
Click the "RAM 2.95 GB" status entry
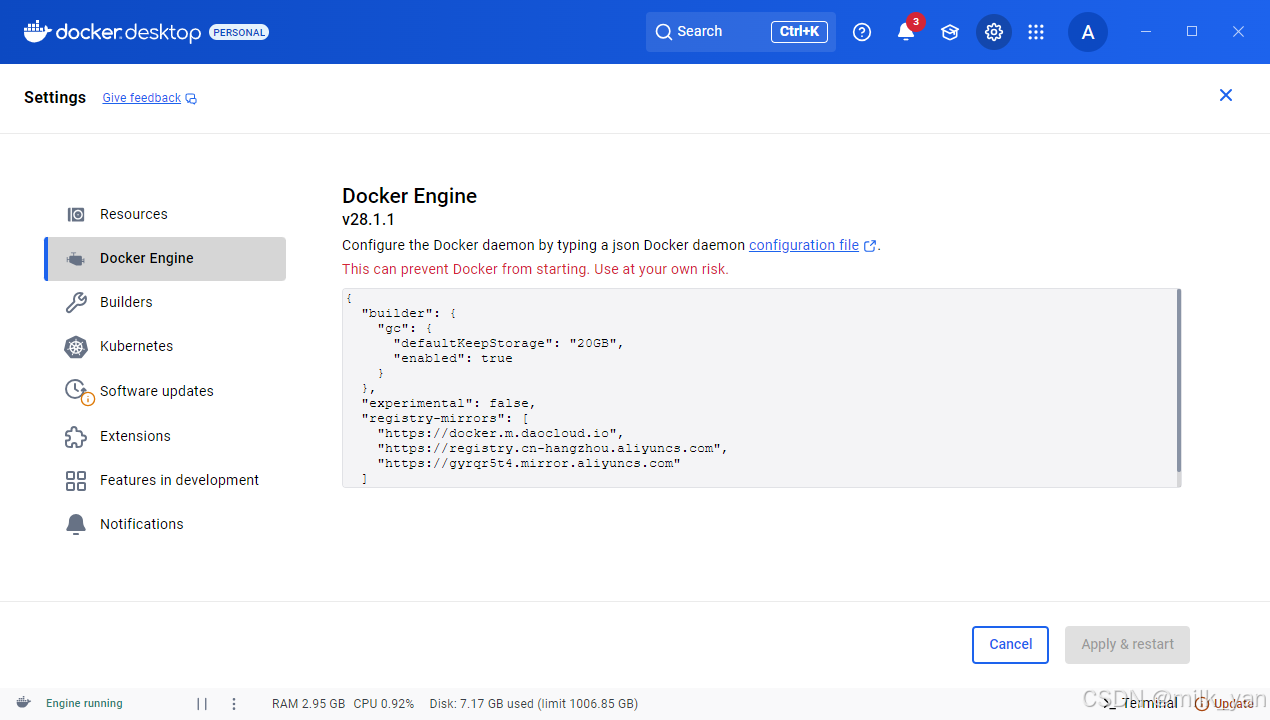pyautogui.click(x=308, y=704)
